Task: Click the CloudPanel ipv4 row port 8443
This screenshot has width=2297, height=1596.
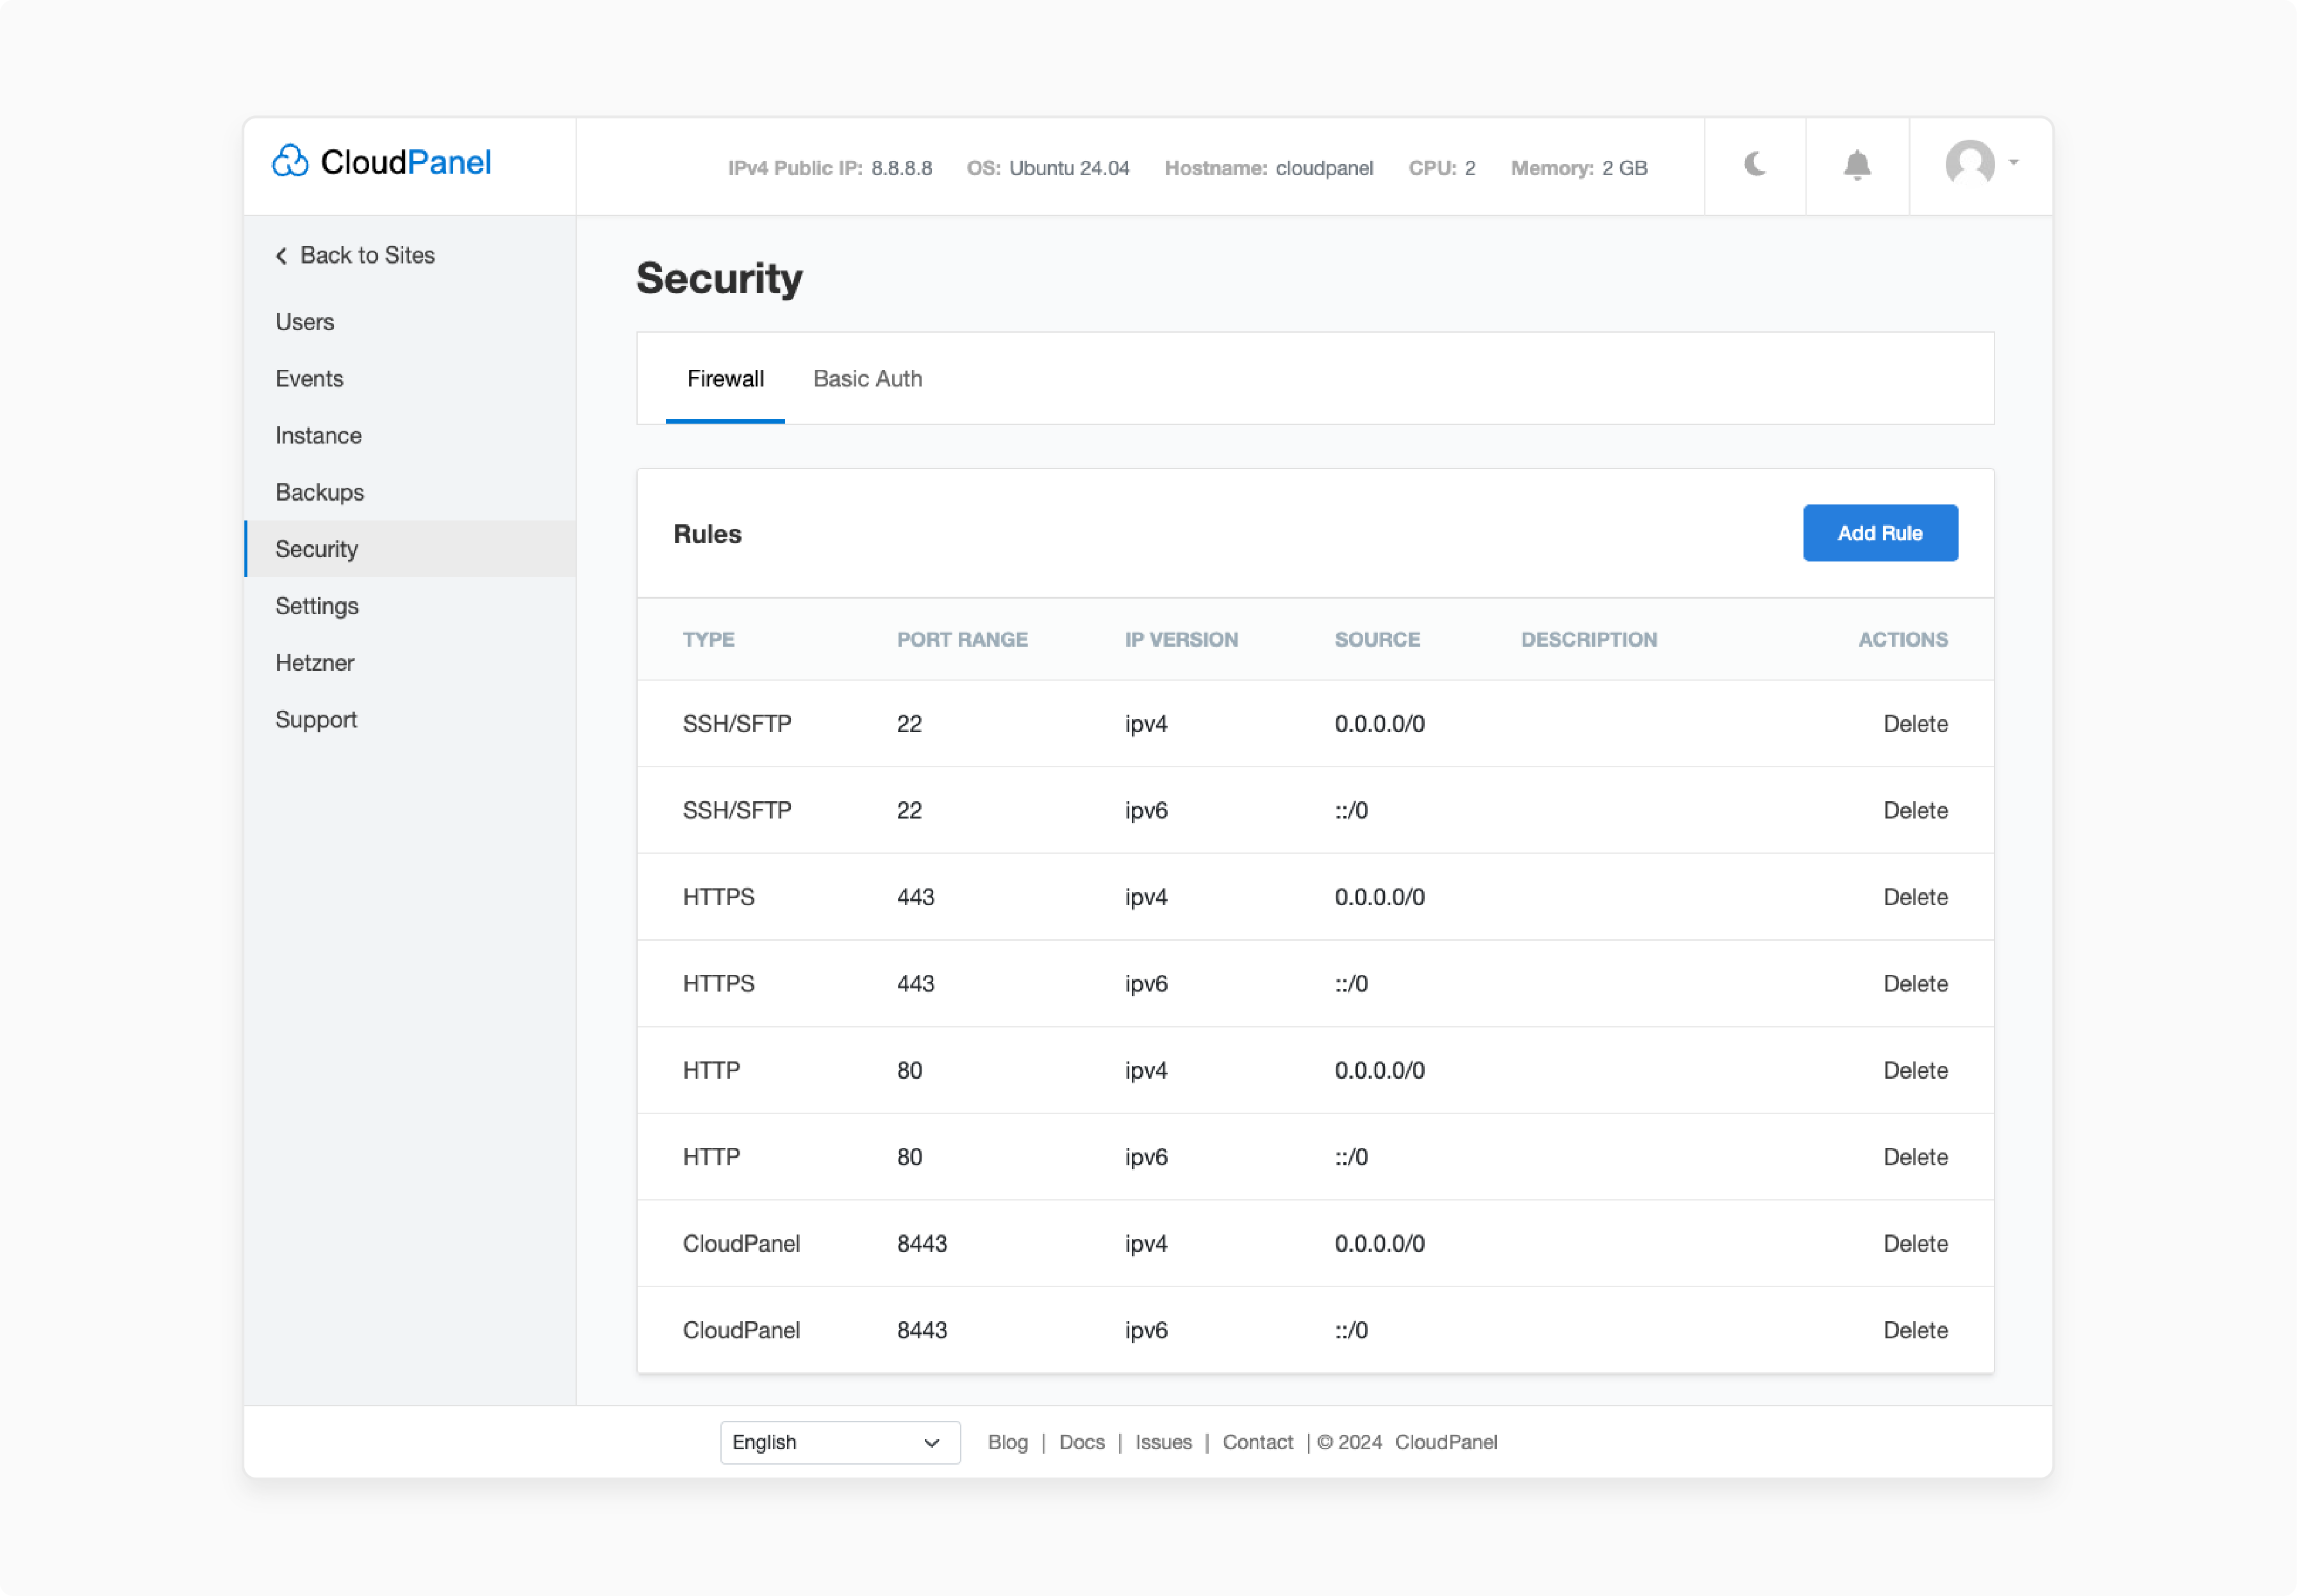Action: pos(921,1244)
